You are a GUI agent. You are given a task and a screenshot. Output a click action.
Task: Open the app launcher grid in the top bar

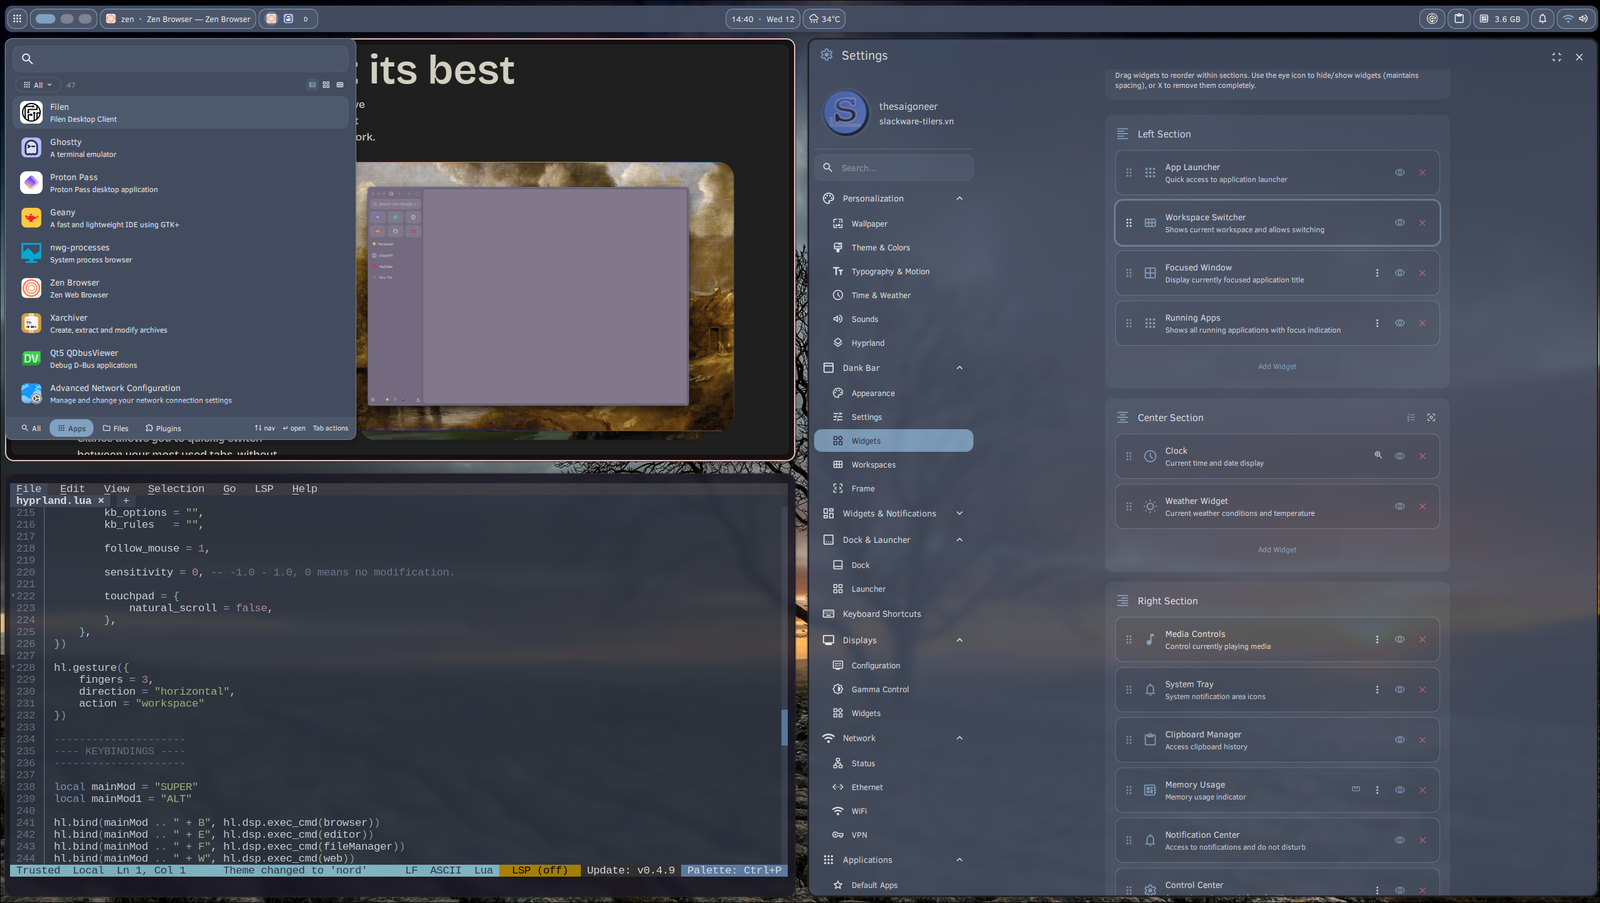click(17, 18)
